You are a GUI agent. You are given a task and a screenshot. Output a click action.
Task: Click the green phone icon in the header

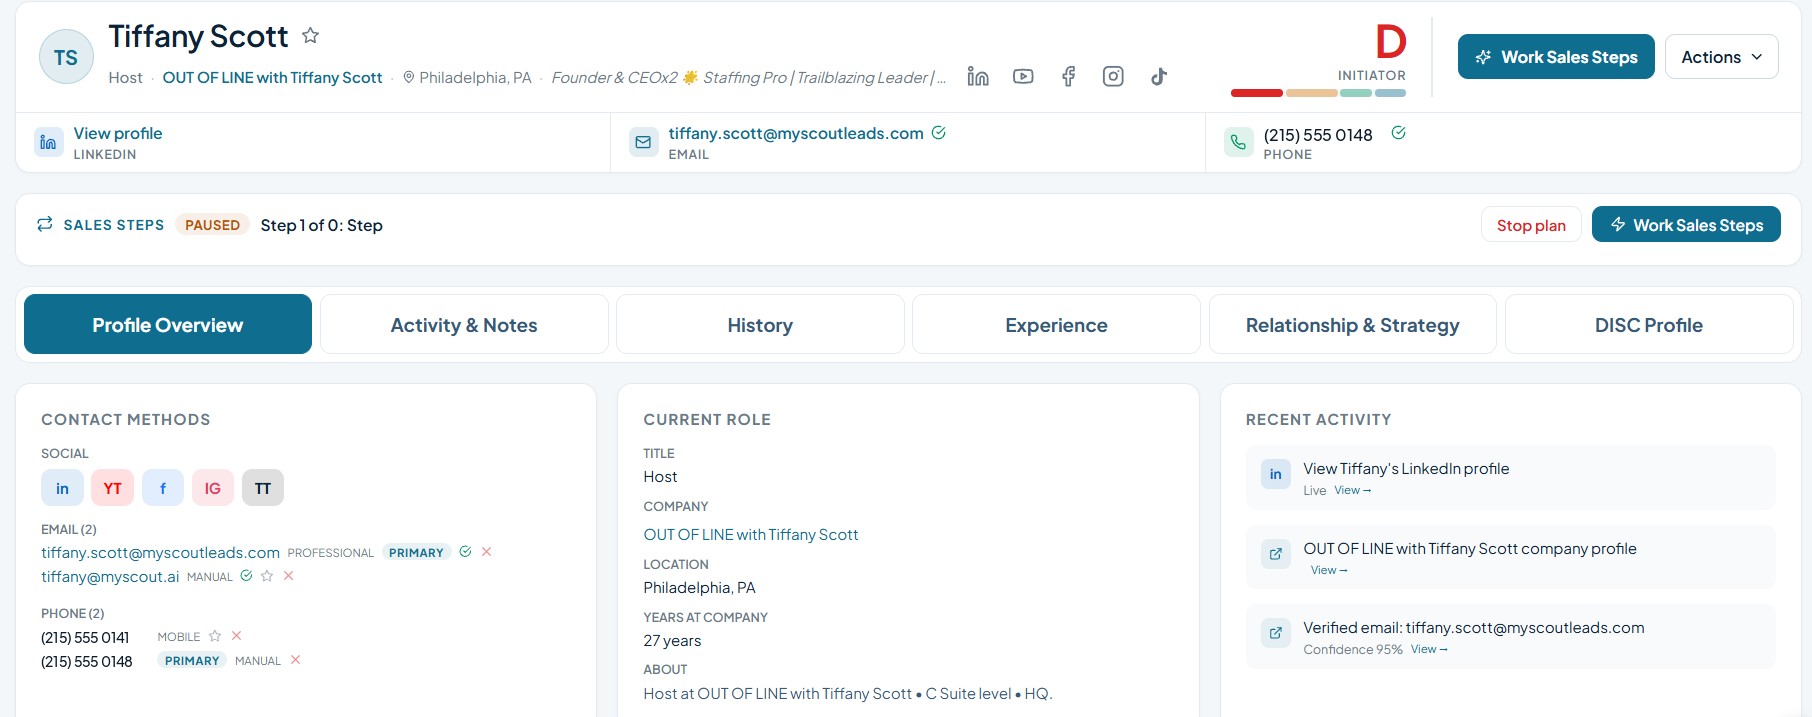click(1238, 142)
